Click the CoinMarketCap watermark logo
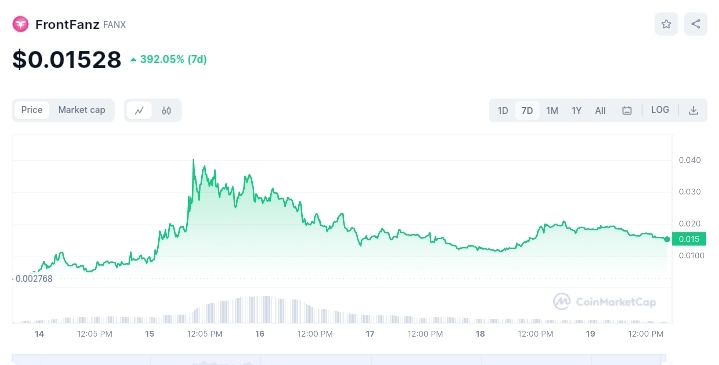The width and height of the screenshot is (719, 365). point(604,302)
